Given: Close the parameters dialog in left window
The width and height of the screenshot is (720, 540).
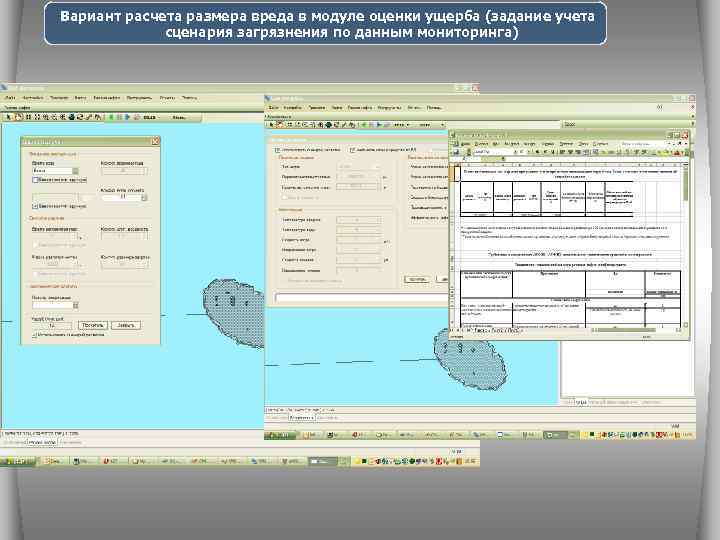Looking at the screenshot, I should pos(155,141).
